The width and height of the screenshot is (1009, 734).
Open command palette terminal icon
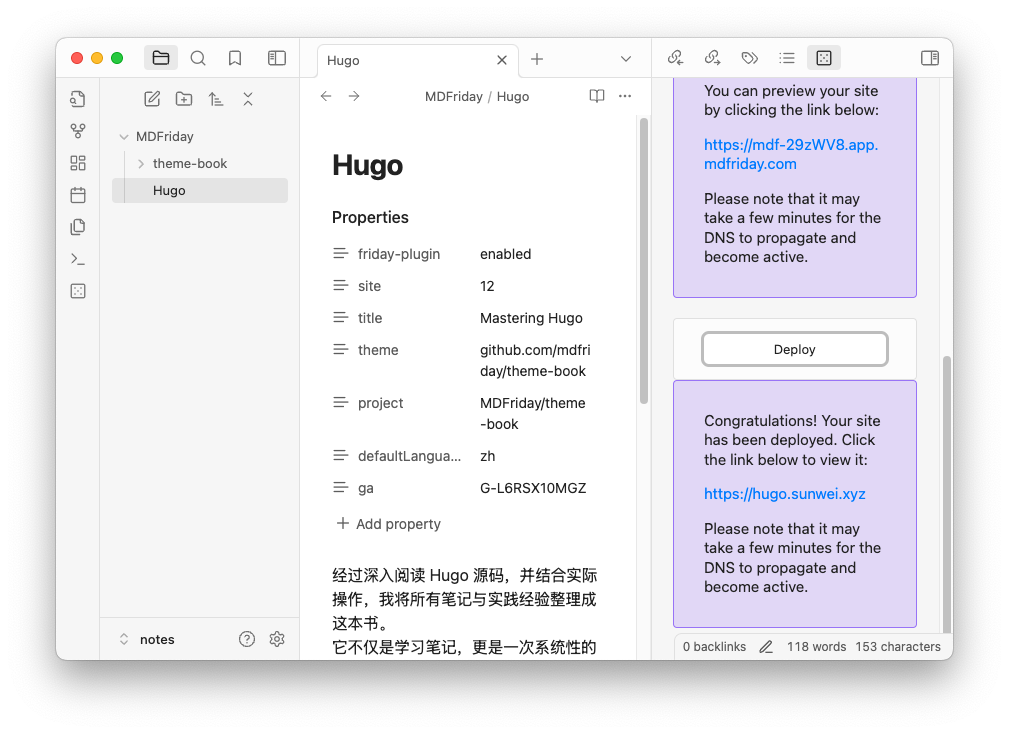point(78,259)
